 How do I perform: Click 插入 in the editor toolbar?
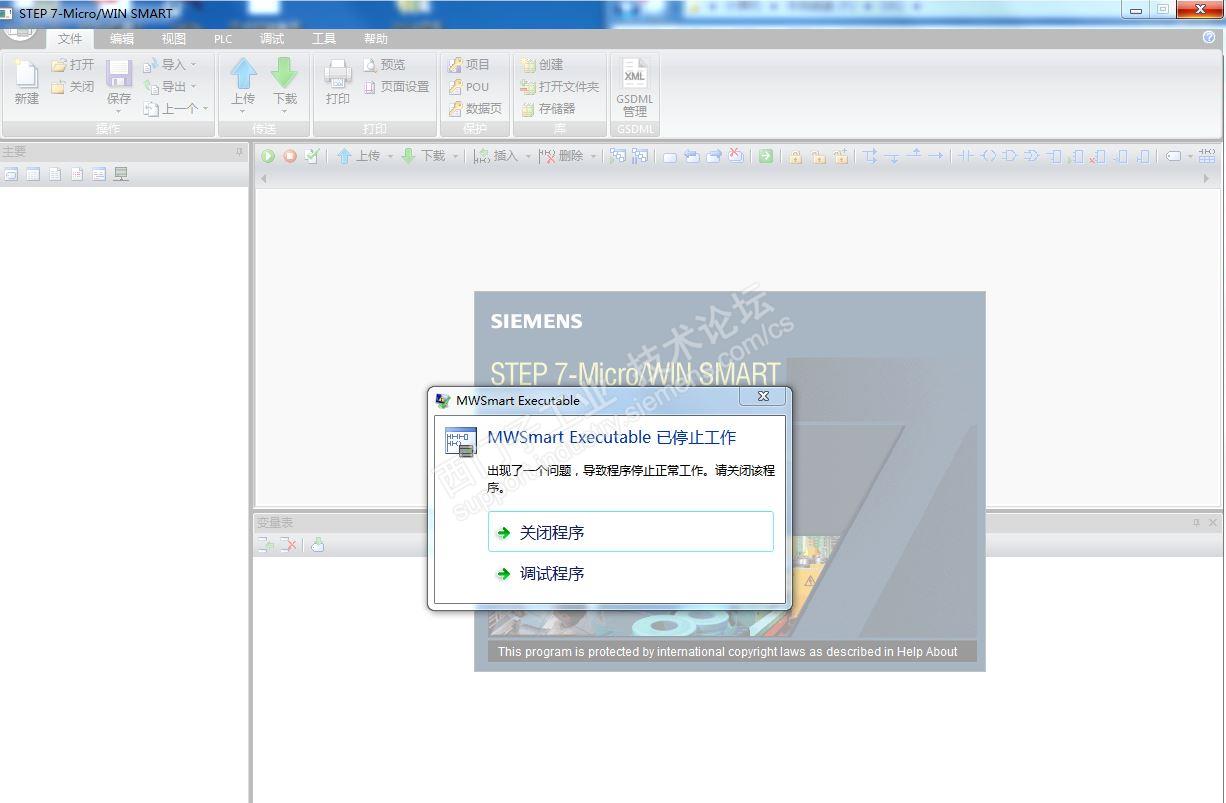click(496, 156)
